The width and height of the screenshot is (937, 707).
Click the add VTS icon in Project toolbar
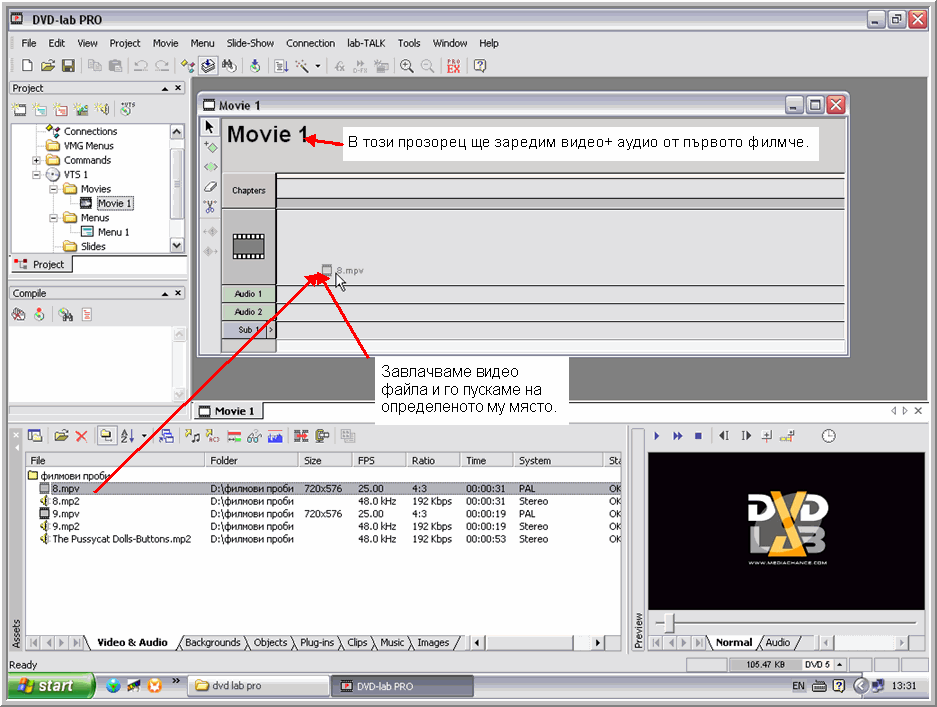click(128, 109)
